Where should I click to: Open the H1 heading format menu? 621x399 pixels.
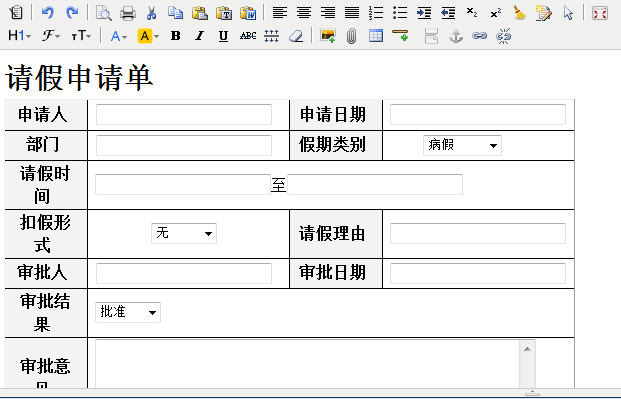[19, 36]
